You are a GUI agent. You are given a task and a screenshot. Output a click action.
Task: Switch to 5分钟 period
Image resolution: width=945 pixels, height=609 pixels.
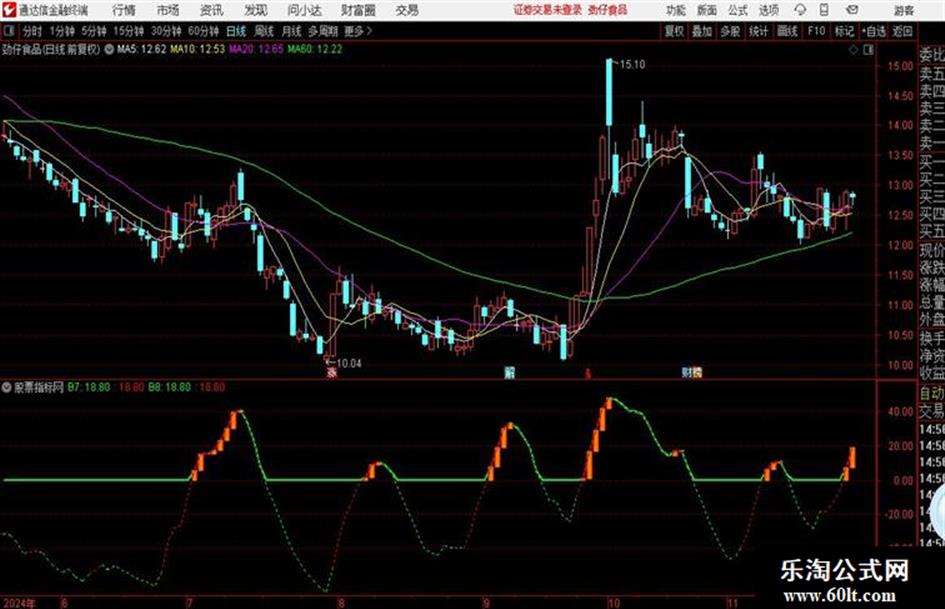point(93,31)
